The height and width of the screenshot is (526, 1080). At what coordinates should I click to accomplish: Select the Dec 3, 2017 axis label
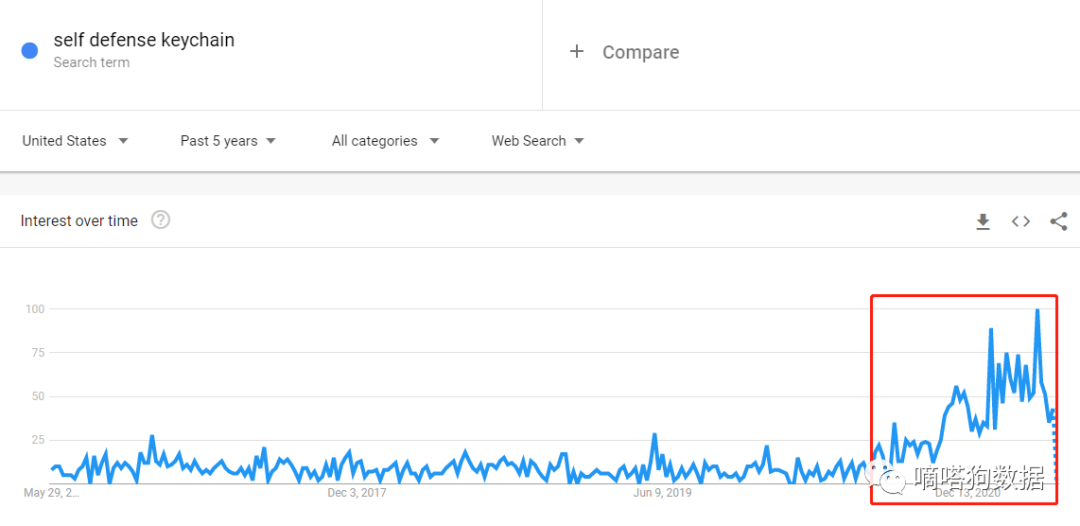point(357,493)
